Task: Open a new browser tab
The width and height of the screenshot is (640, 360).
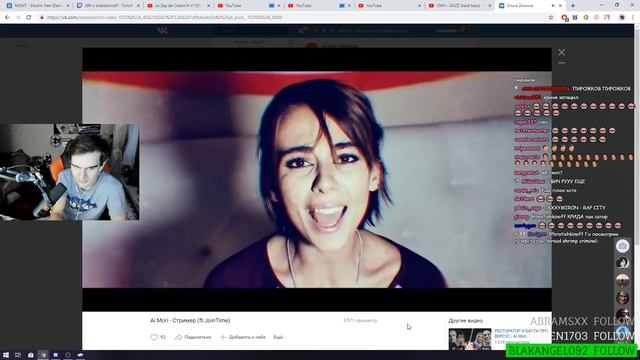Action: click(x=573, y=6)
